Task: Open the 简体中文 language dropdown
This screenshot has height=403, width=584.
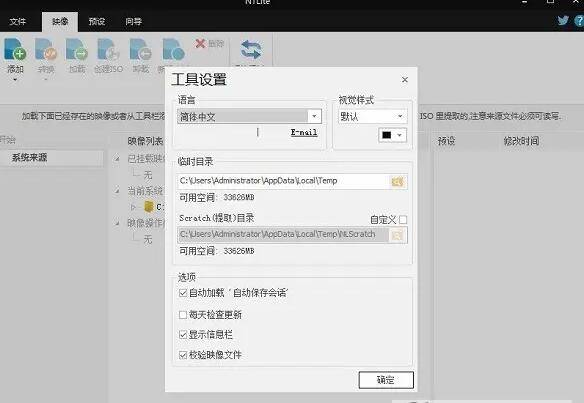Action: [250, 116]
